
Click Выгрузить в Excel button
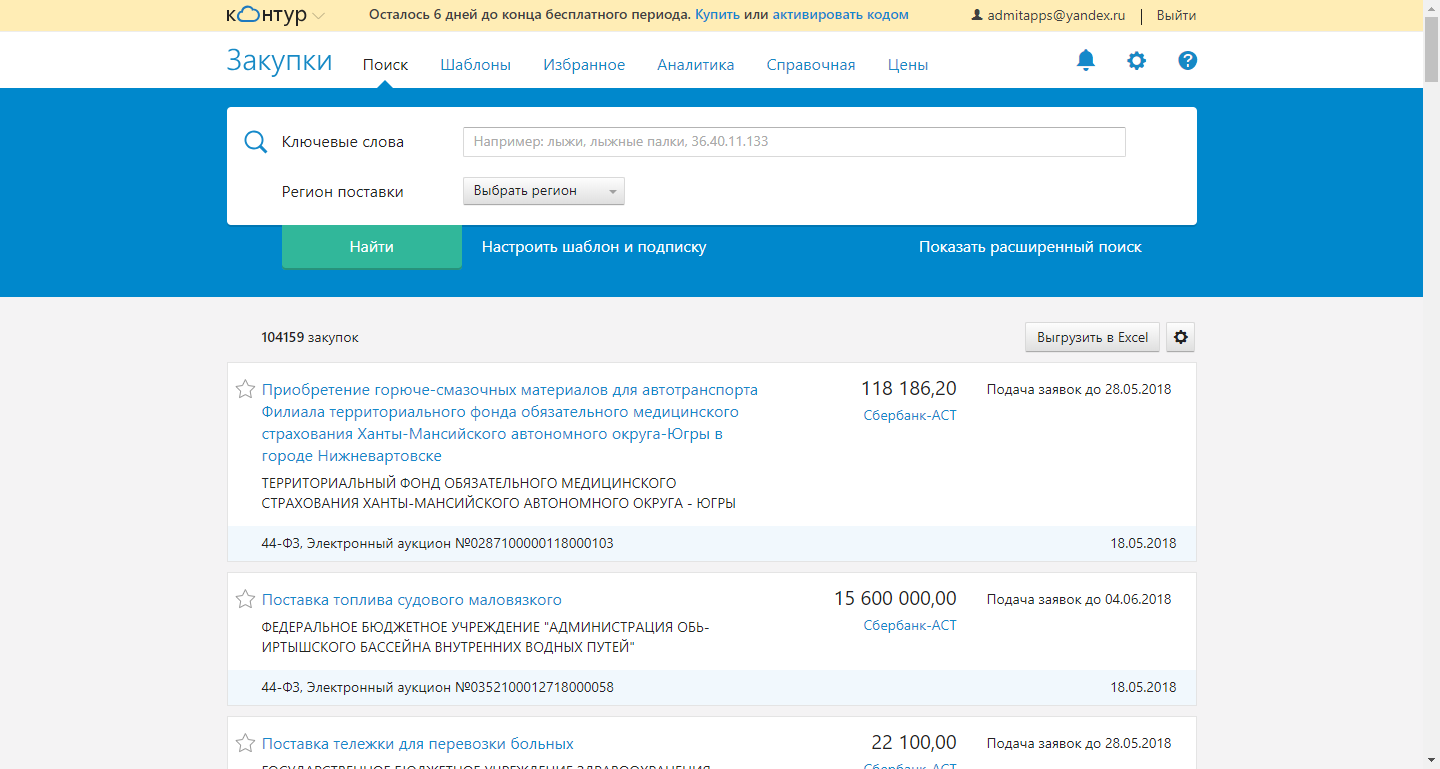click(1092, 338)
